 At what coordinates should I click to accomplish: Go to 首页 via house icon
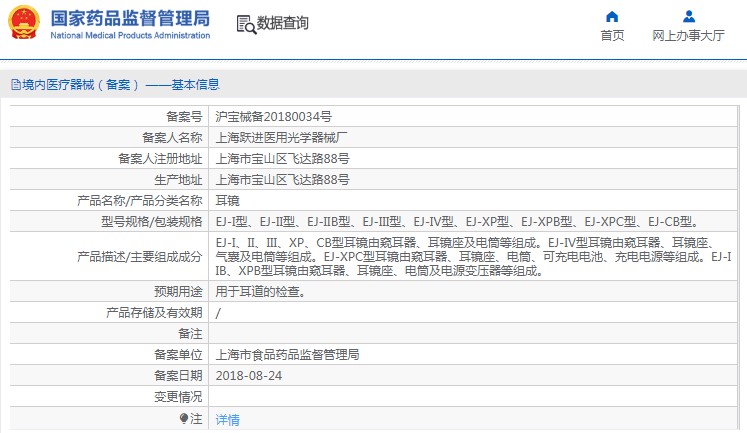pos(612,17)
